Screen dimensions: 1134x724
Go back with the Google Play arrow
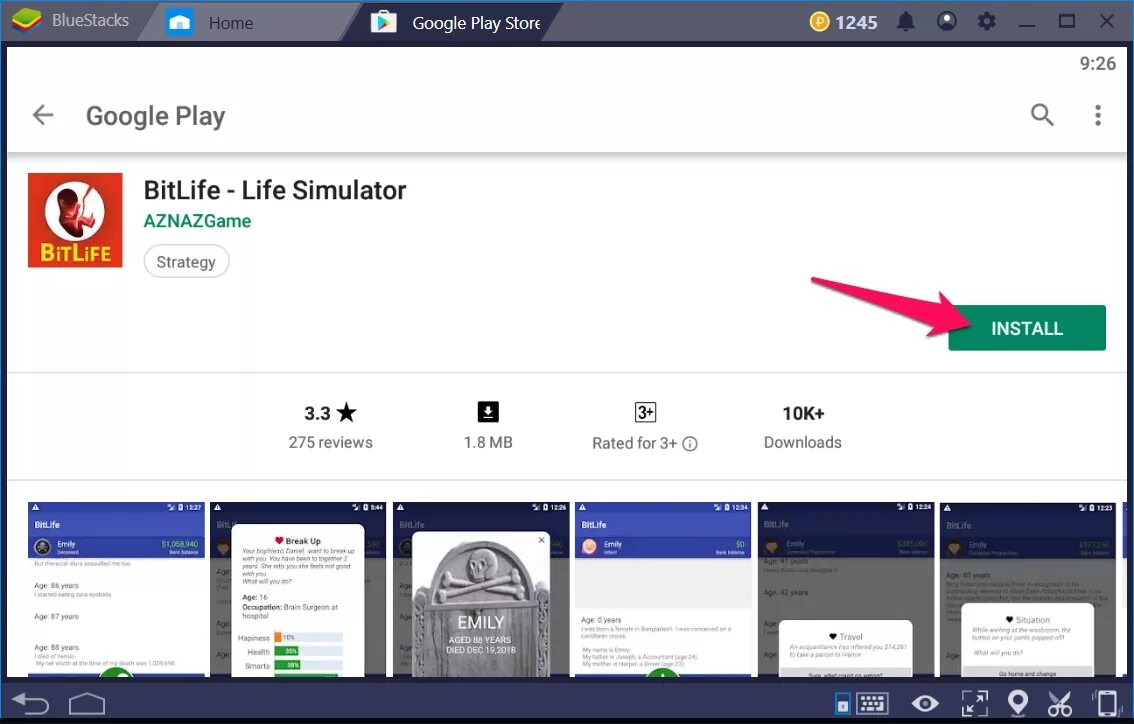[43, 114]
